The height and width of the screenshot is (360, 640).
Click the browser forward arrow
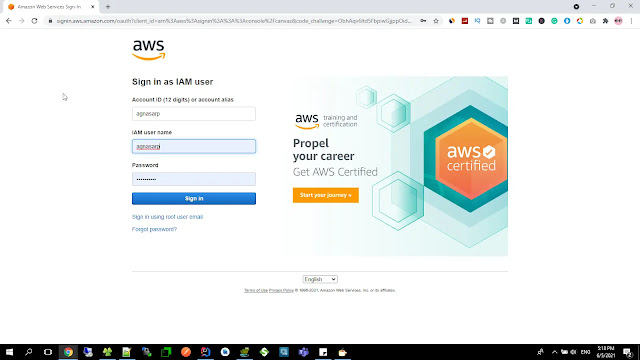(22, 21)
